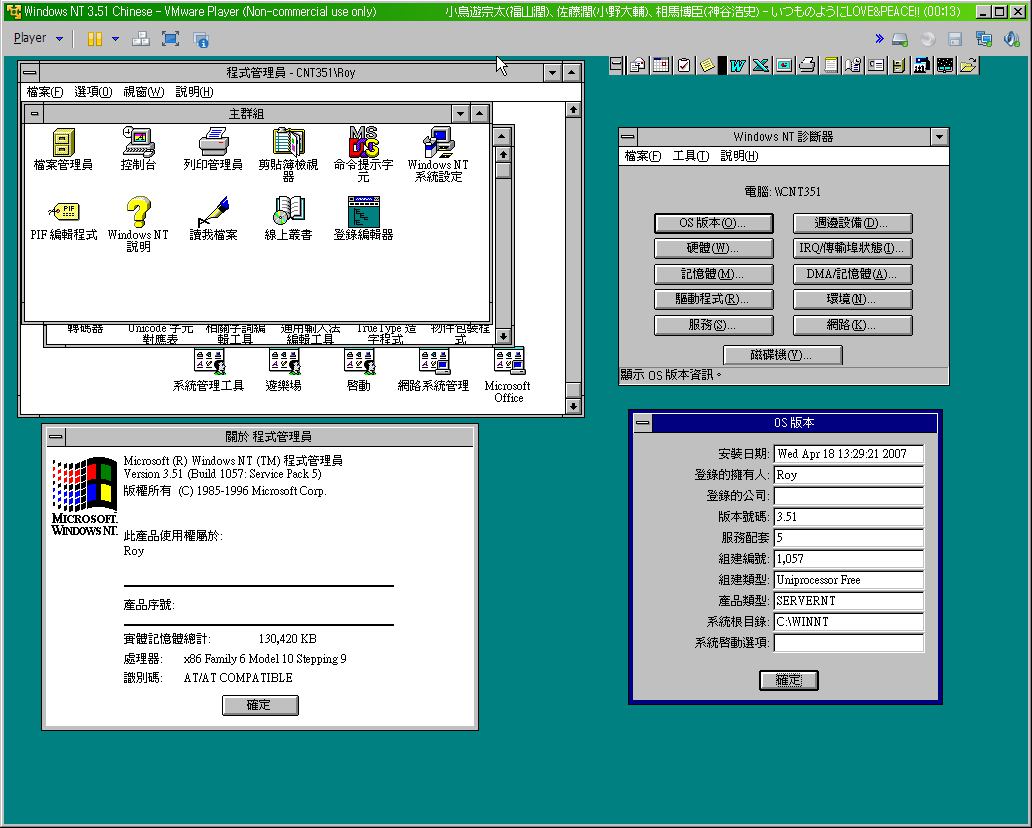Open the 關於 程式管理員 control menu box
The image size is (1032, 828).
point(56,436)
